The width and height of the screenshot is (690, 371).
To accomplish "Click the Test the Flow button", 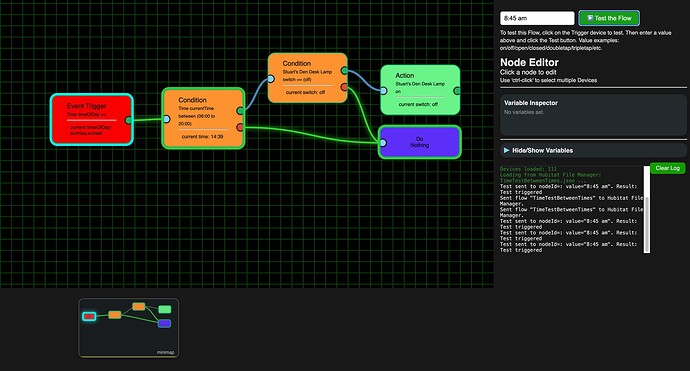I will [x=609, y=18].
